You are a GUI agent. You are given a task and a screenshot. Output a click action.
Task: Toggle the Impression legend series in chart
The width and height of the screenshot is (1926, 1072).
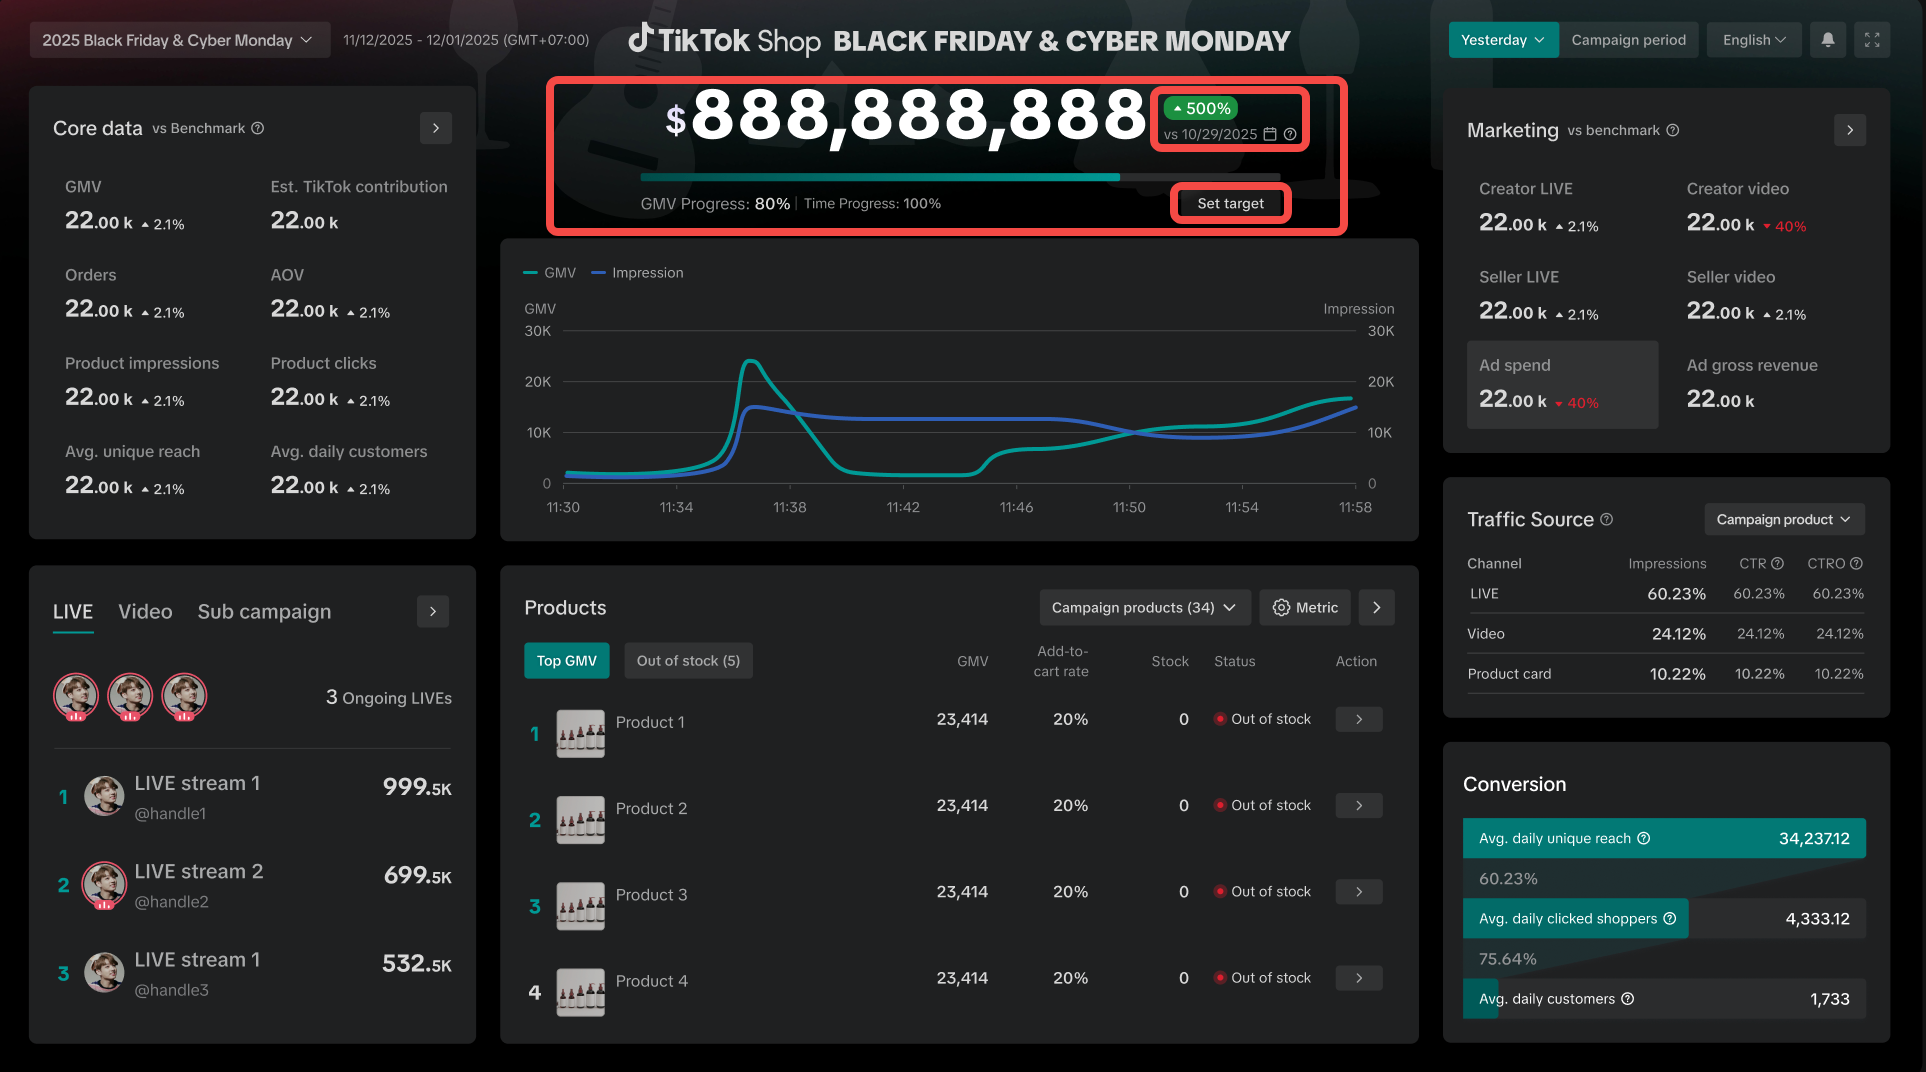pyautogui.click(x=638, y=273)
